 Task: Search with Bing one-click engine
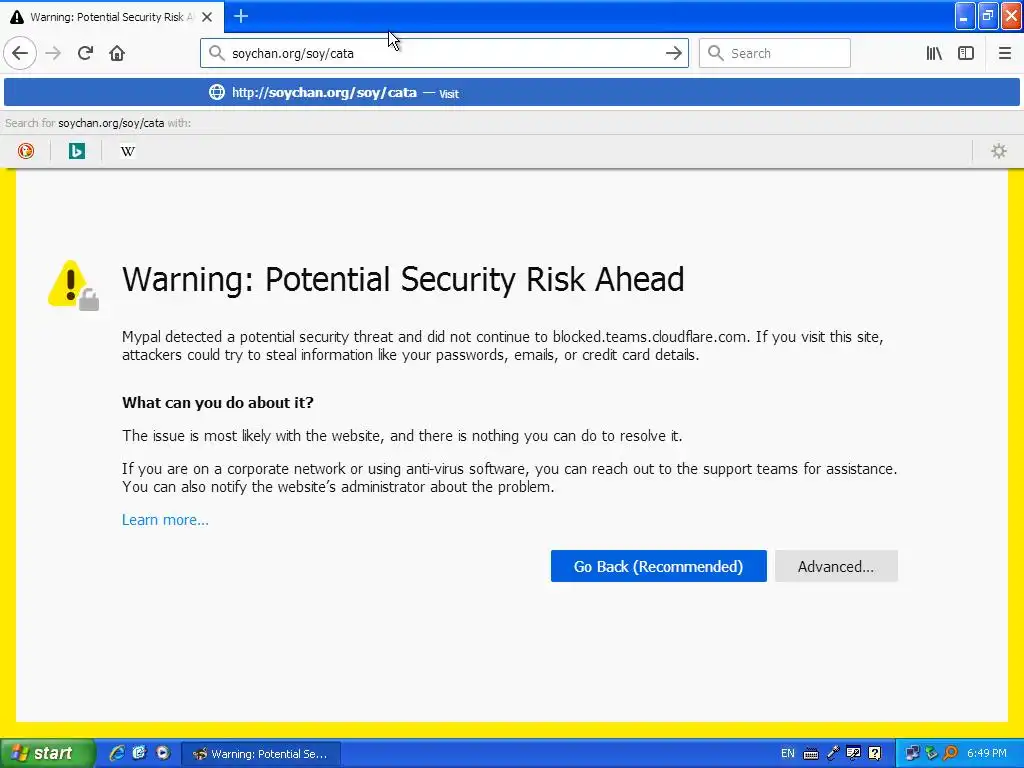77,151
